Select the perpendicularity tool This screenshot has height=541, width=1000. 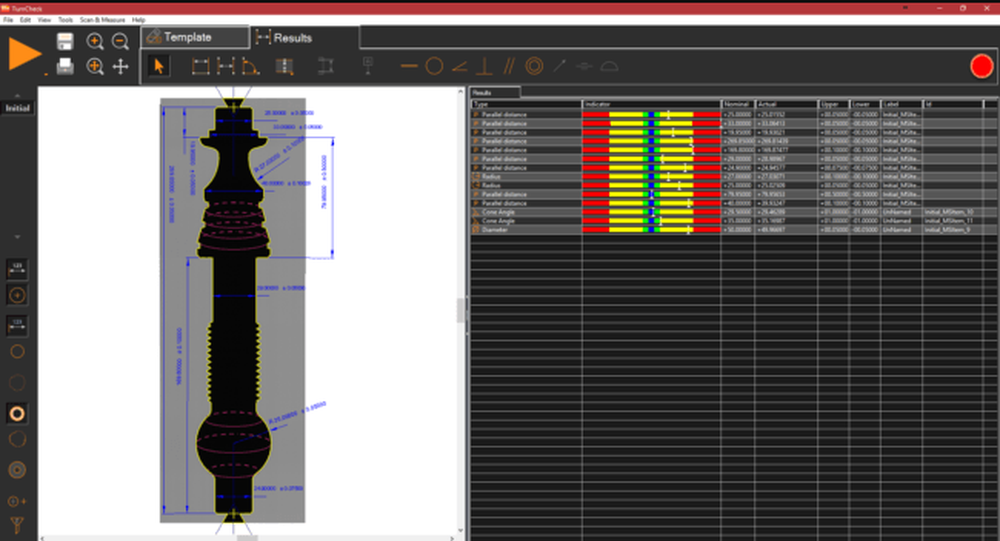tap(484, 66)
